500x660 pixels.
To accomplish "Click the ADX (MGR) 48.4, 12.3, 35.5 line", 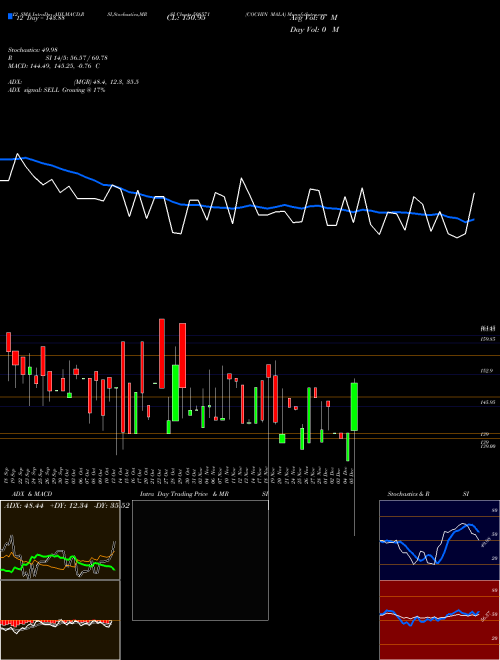I will click(73, 82).
